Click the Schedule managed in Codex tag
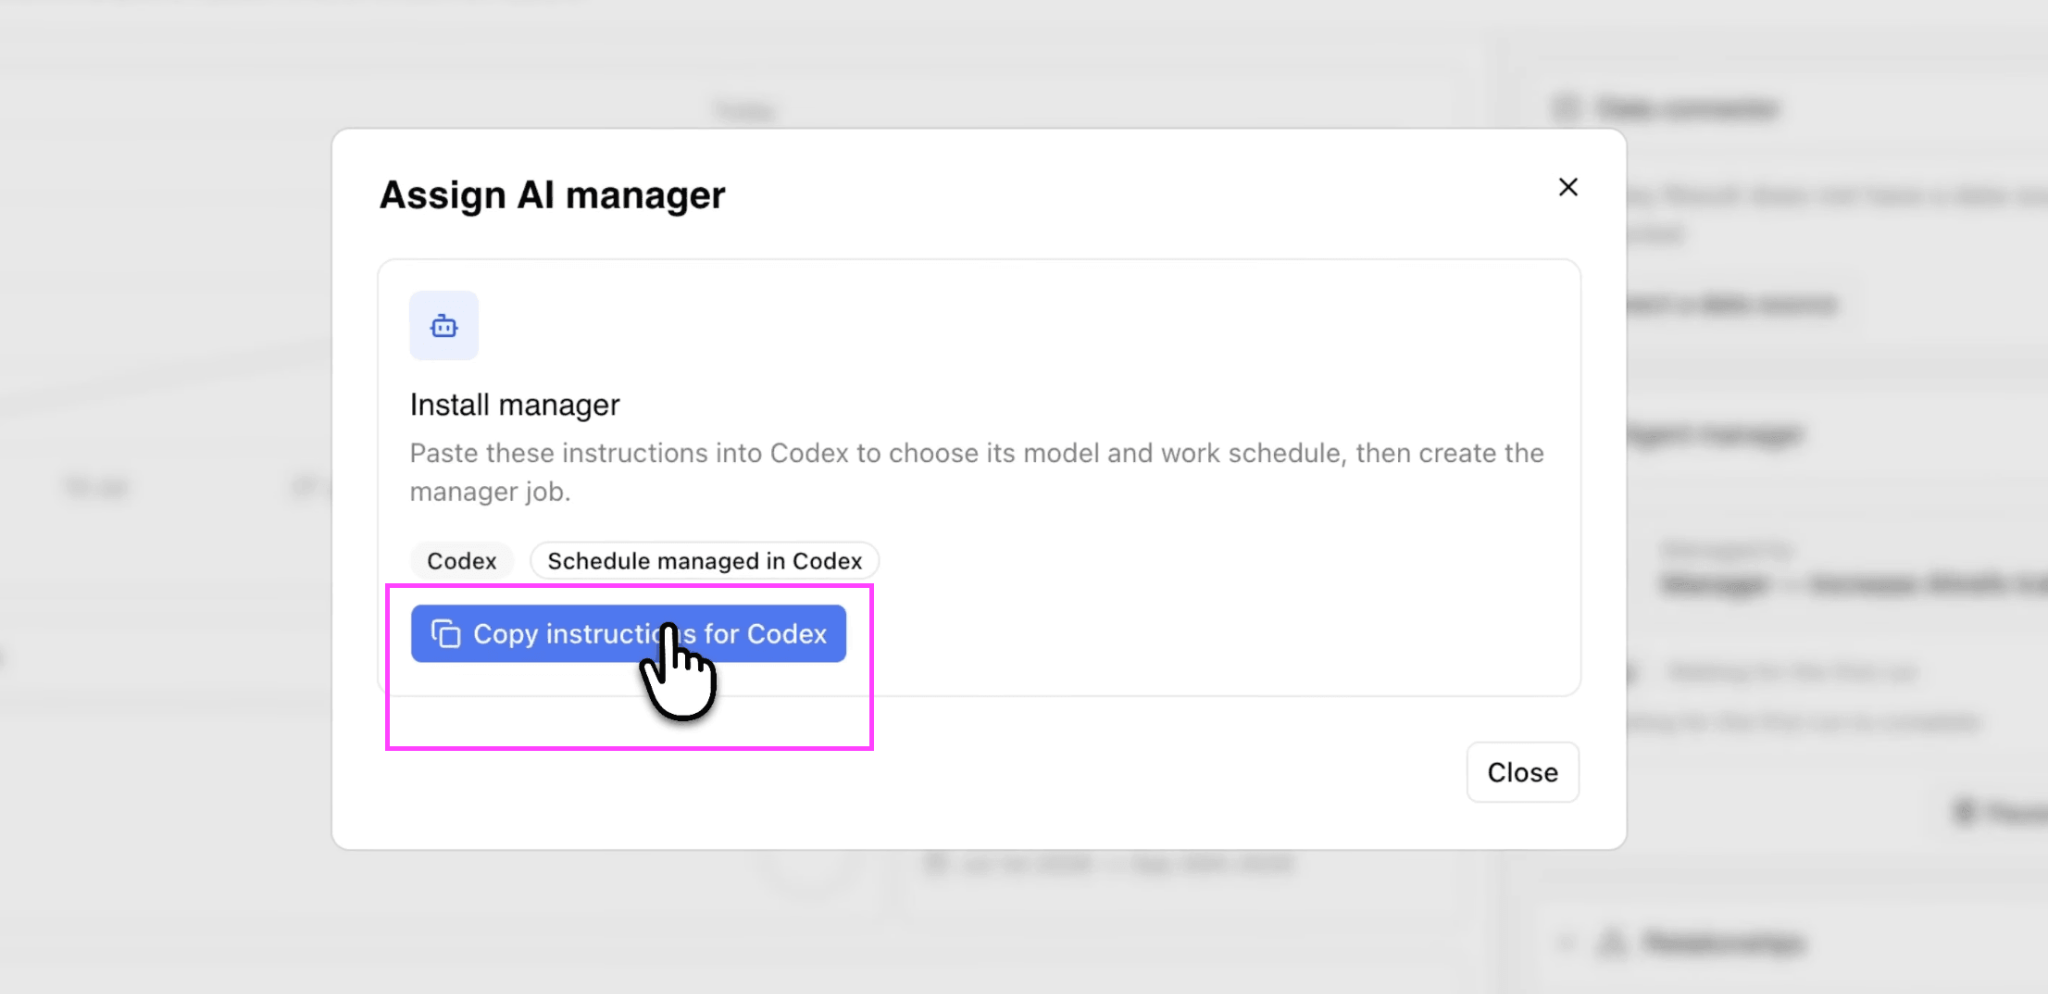The width and height of the screenshot is (2048, 994). (x=704, y=561)
